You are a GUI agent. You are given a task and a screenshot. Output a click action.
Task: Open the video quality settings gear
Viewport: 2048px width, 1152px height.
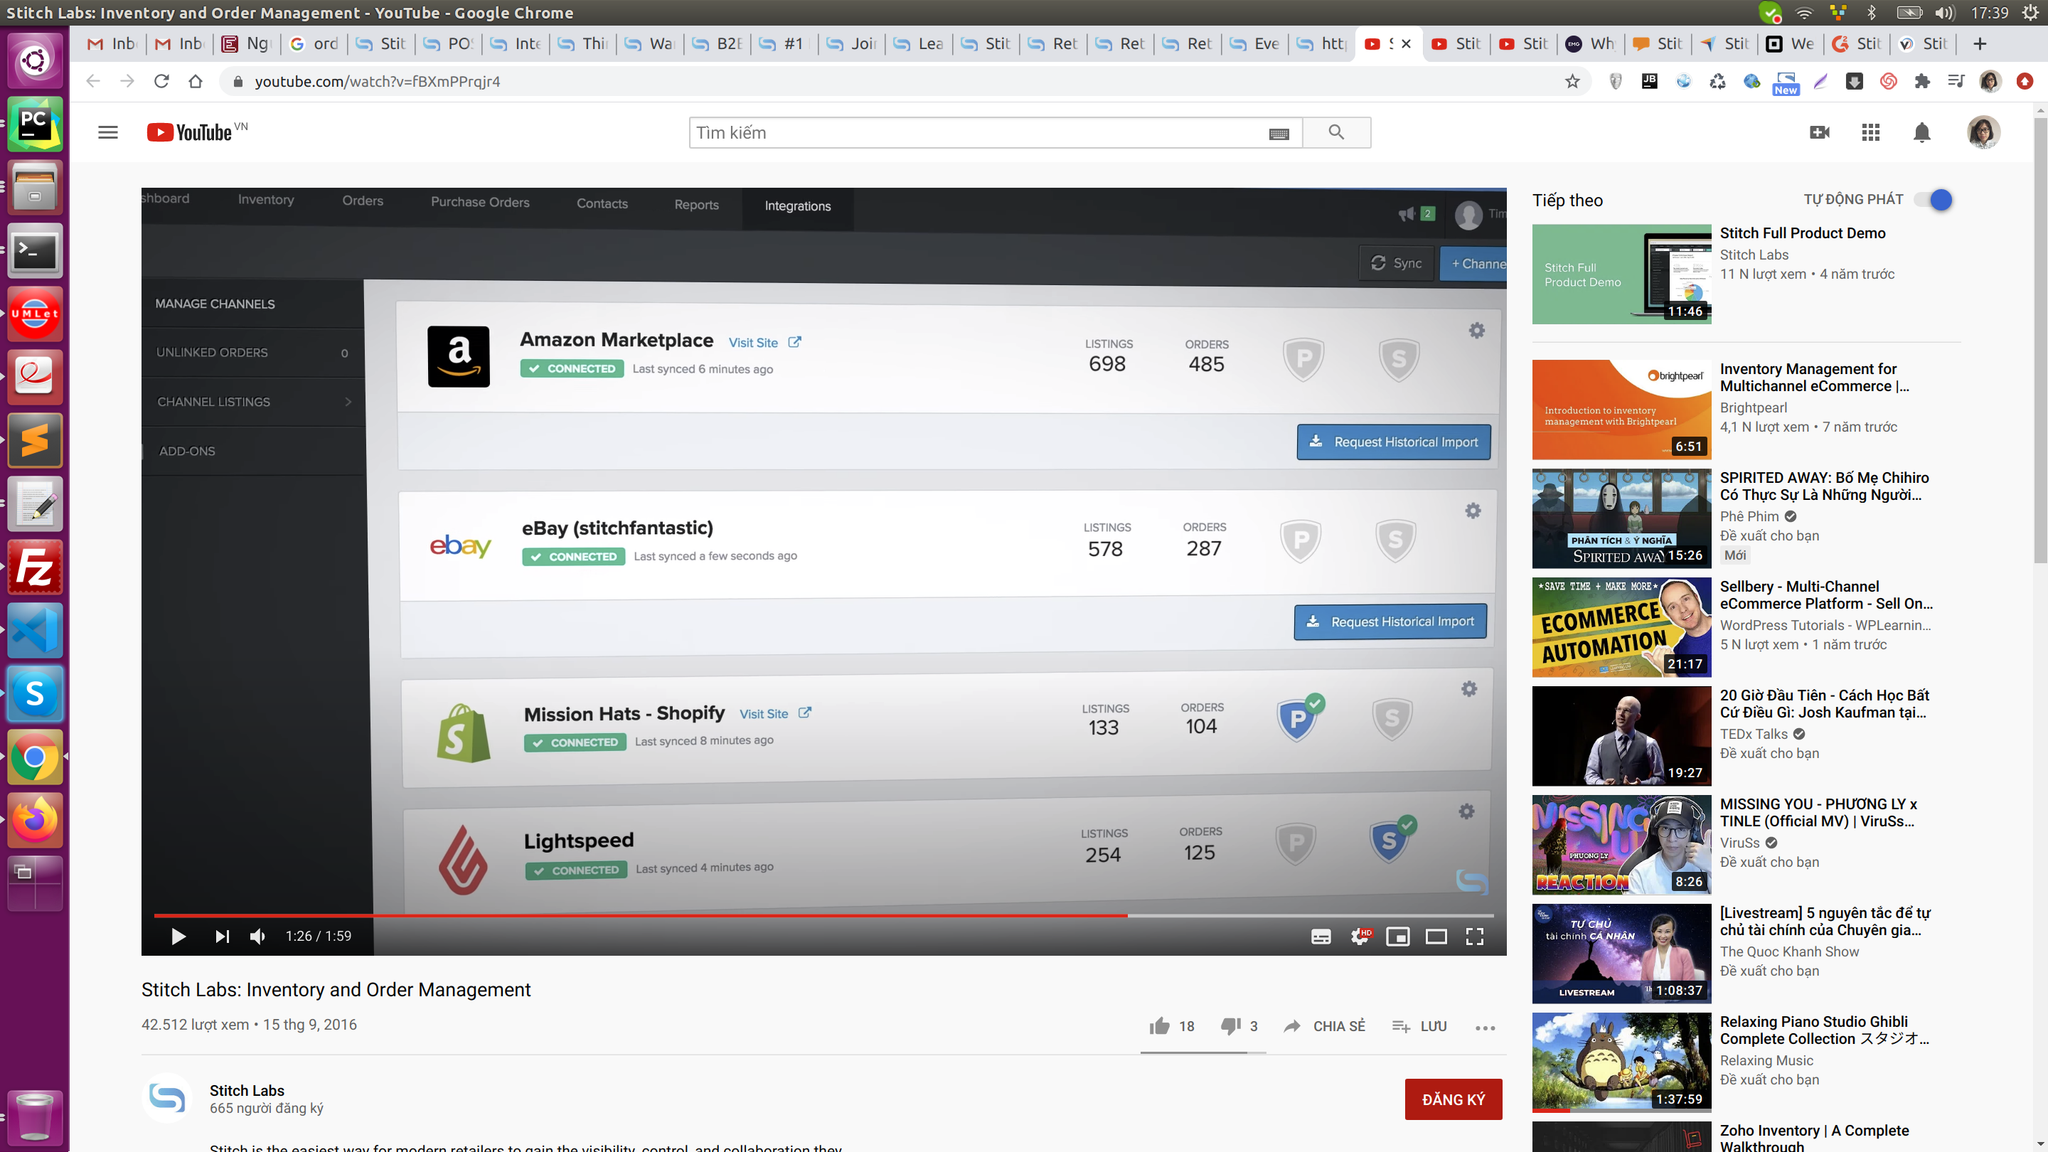pos(1359,937)
